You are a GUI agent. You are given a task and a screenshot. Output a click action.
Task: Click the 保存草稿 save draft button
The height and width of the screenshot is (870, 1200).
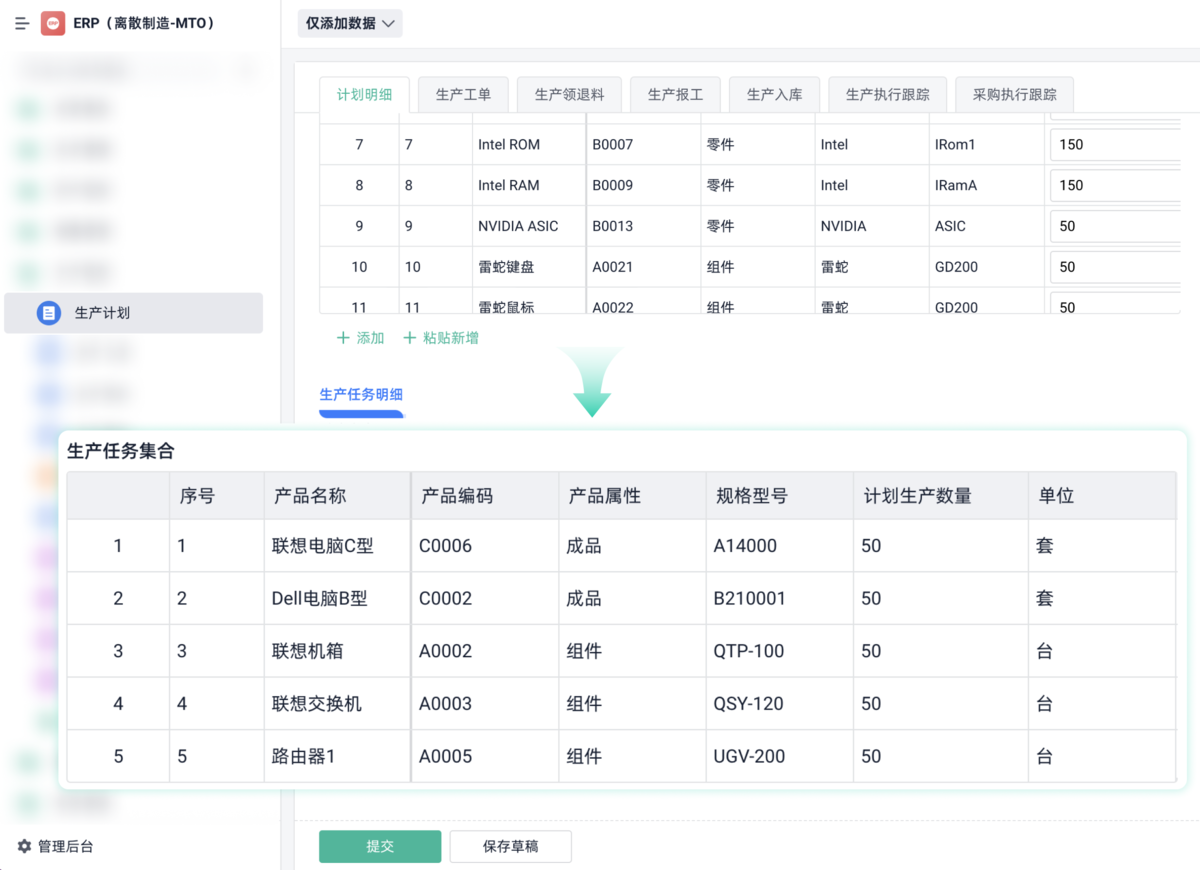pyautogui.click(x=510, y=845)
